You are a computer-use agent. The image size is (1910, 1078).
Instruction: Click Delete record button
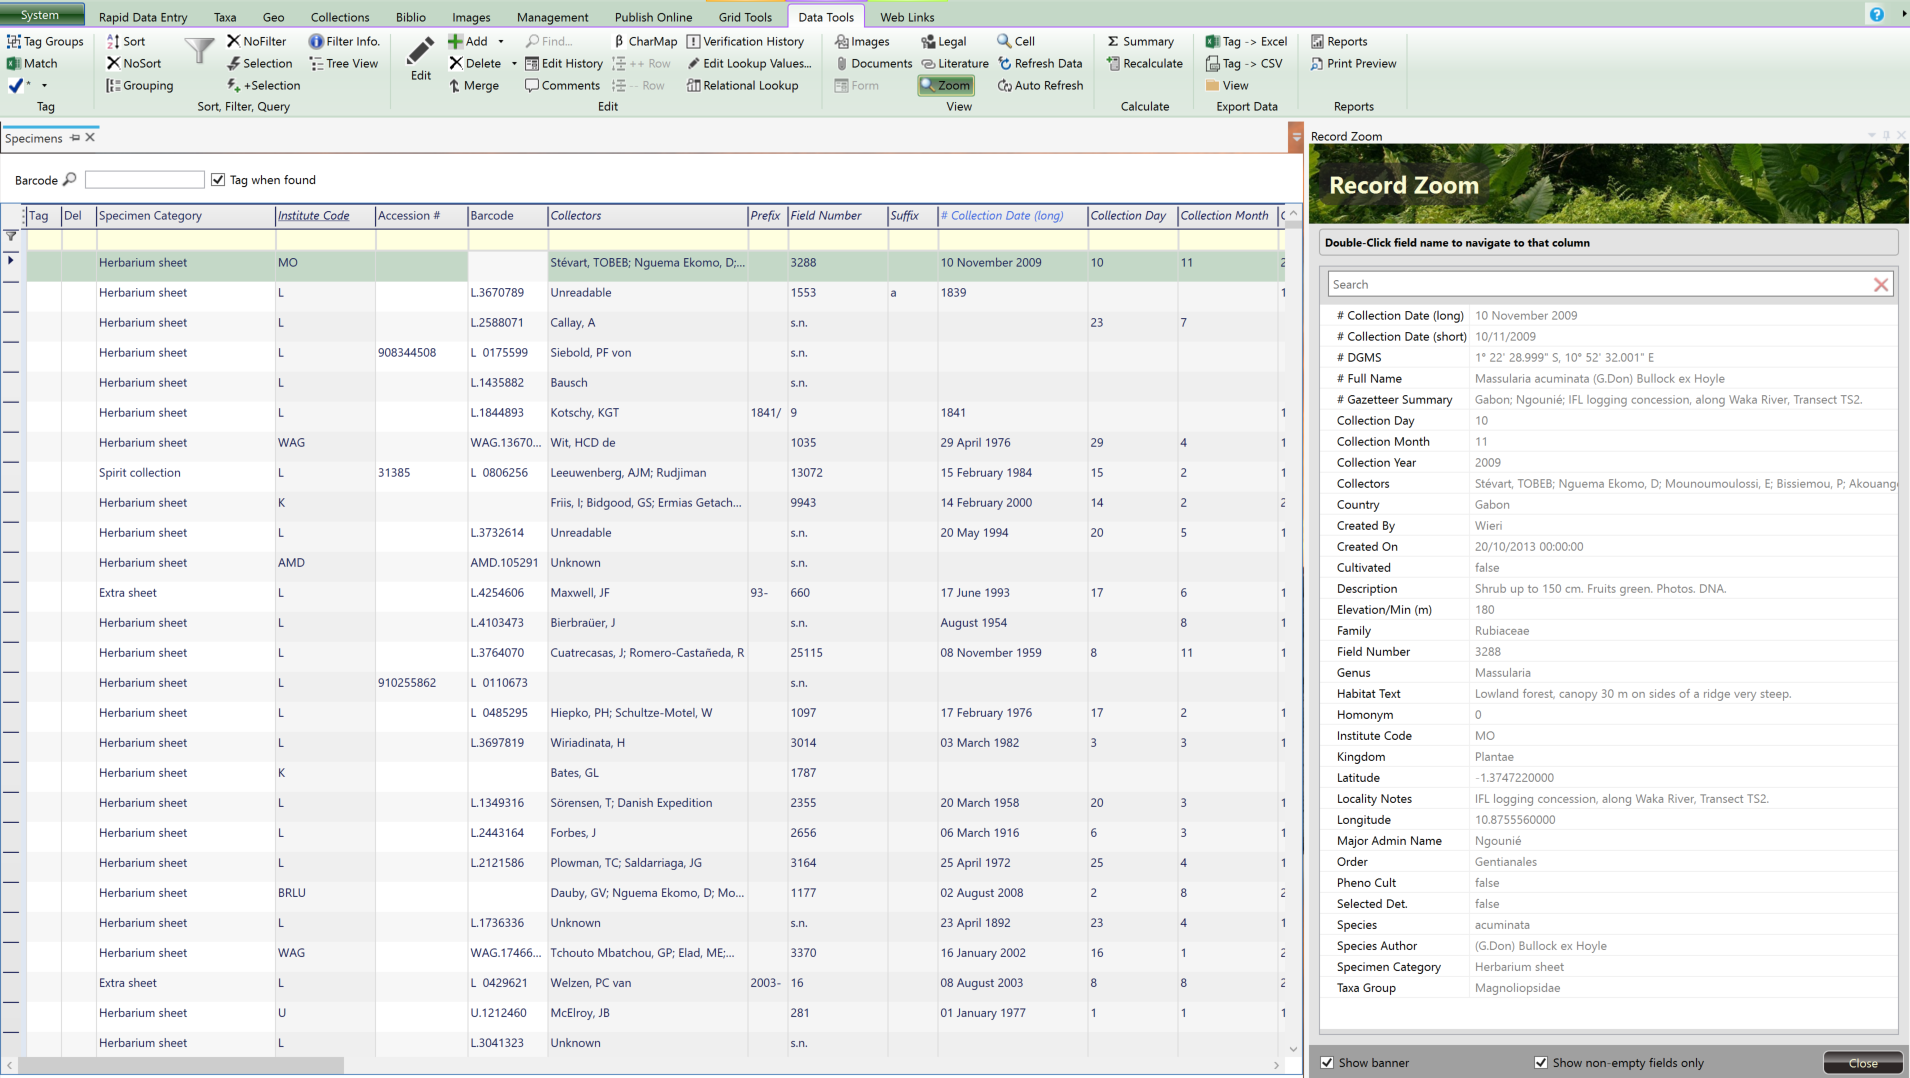coord(475,63)
